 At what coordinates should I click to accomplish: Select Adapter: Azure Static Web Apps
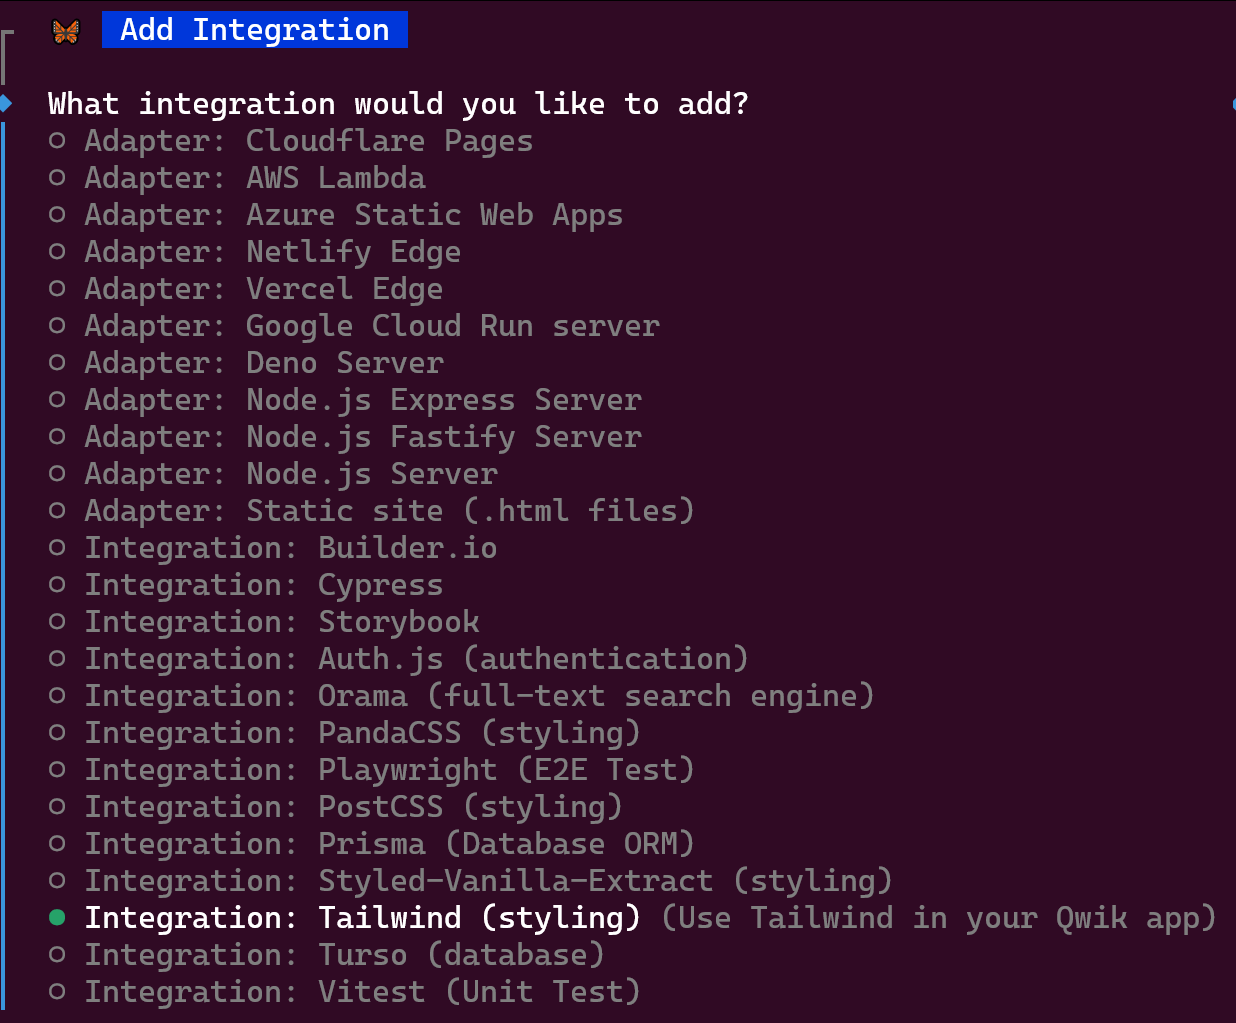[x=352, y=214]
